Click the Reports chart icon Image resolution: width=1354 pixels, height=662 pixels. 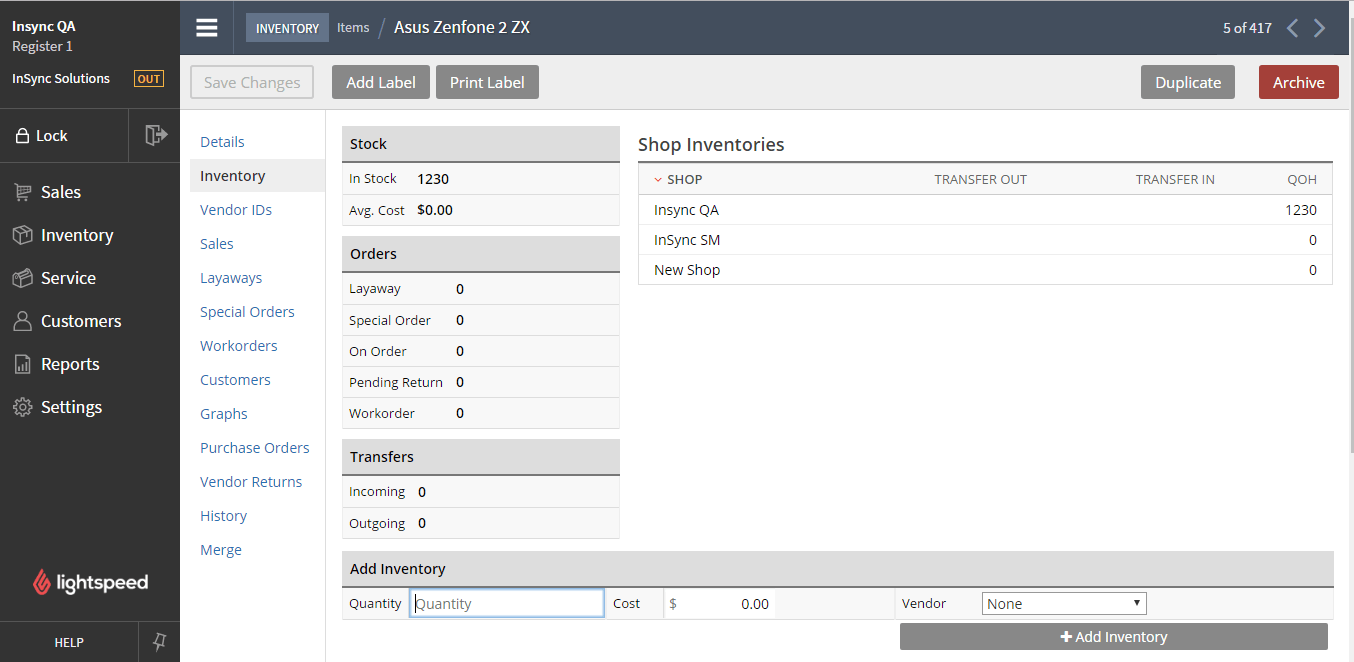[22, 364]
